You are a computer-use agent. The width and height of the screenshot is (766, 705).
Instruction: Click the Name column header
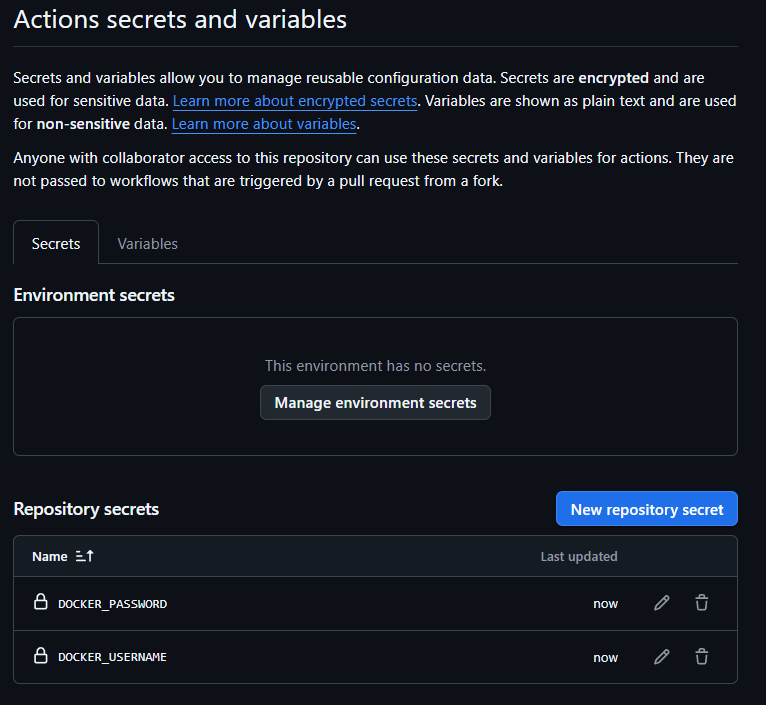point(50,556)
